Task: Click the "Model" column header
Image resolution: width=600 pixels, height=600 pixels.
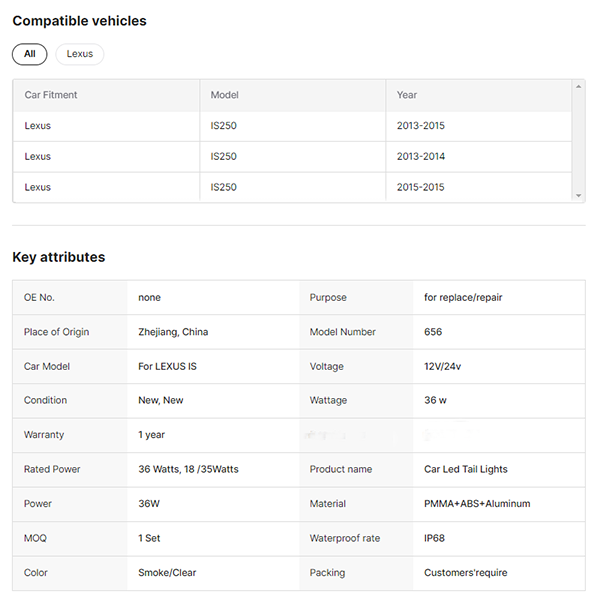Action: [225, 95]
